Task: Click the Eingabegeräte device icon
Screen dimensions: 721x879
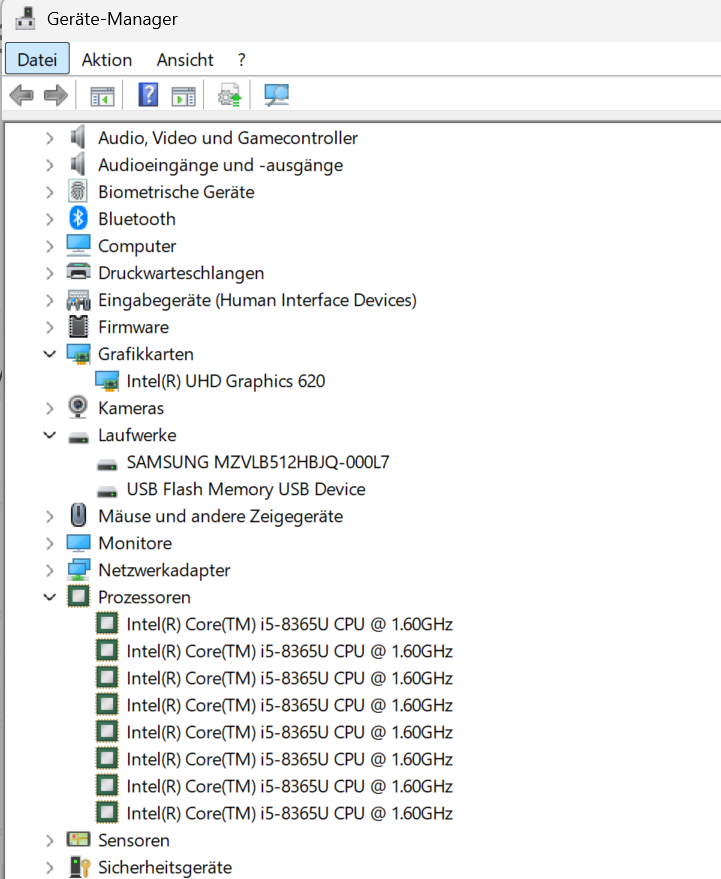Action: coord(78,300)
